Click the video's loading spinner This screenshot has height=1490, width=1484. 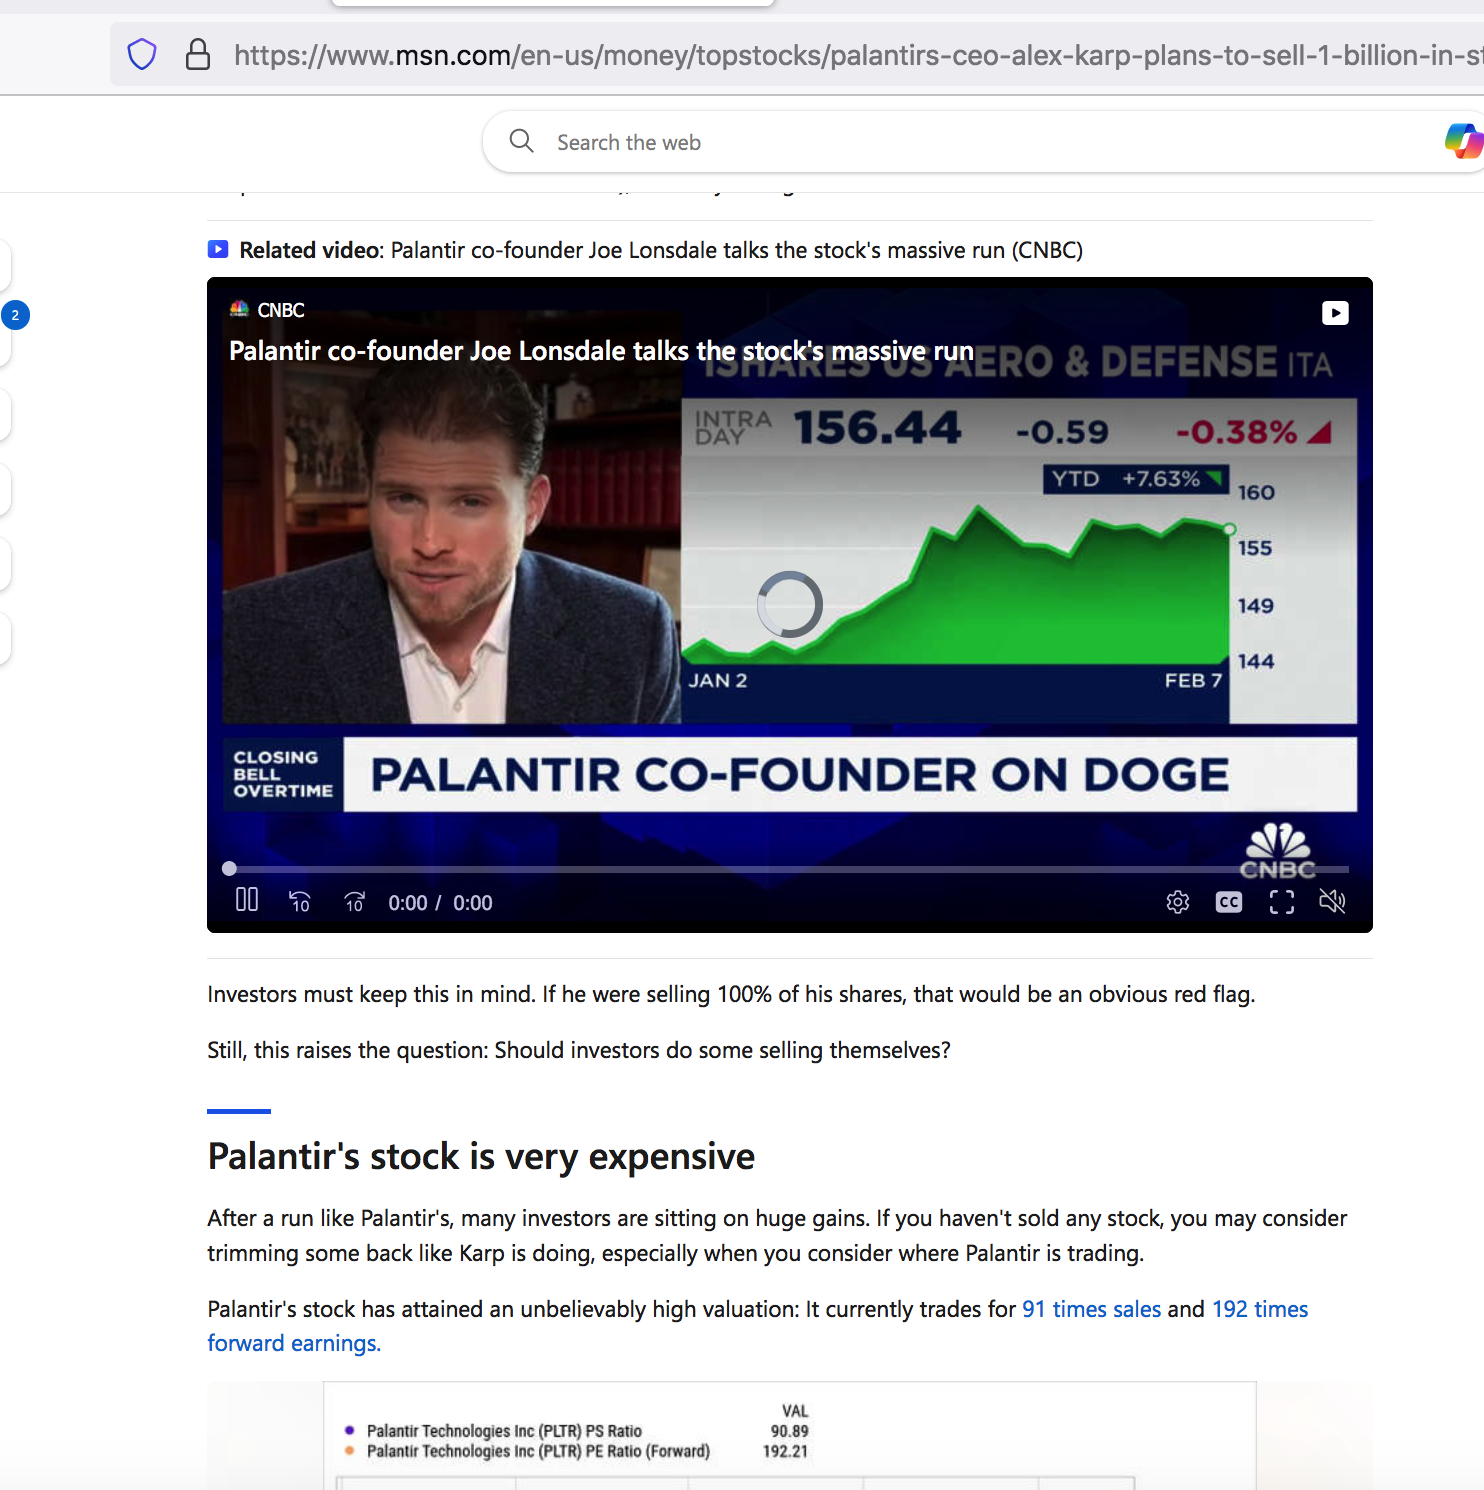point(790,604)
